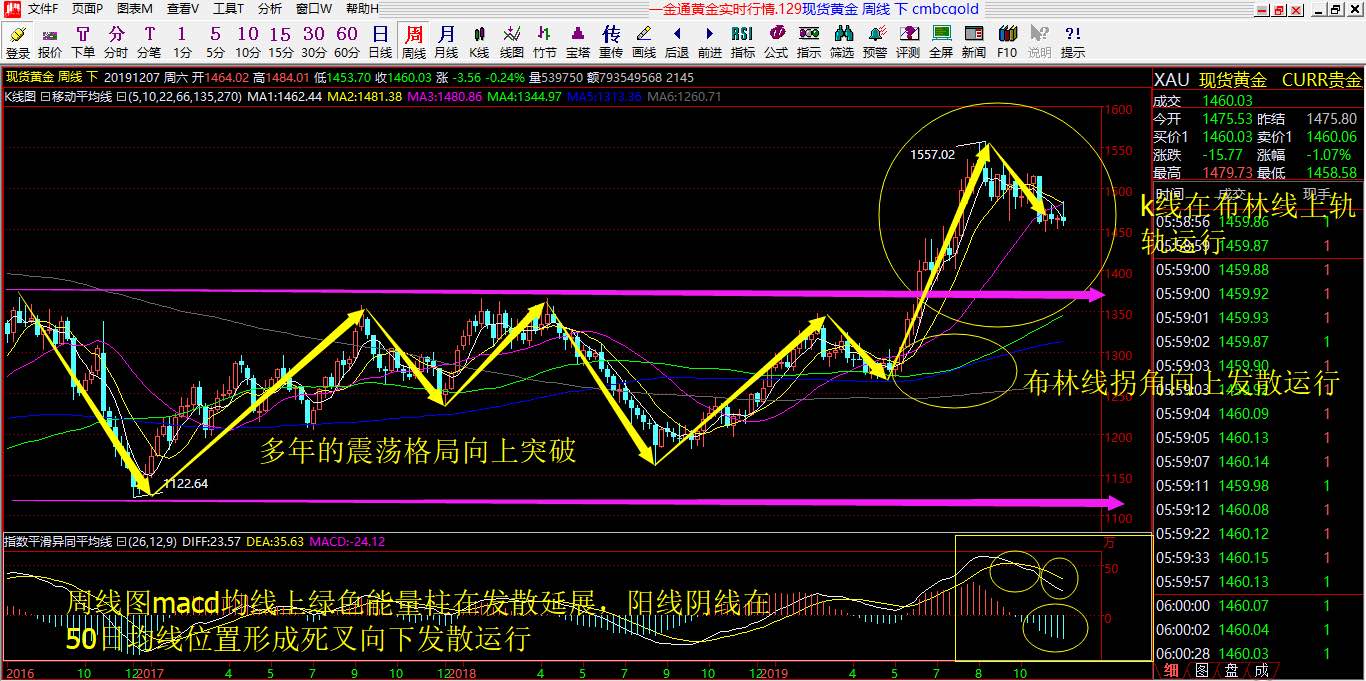
Task: Click the MA4:1344.97 value
Action: pos(526,97)
